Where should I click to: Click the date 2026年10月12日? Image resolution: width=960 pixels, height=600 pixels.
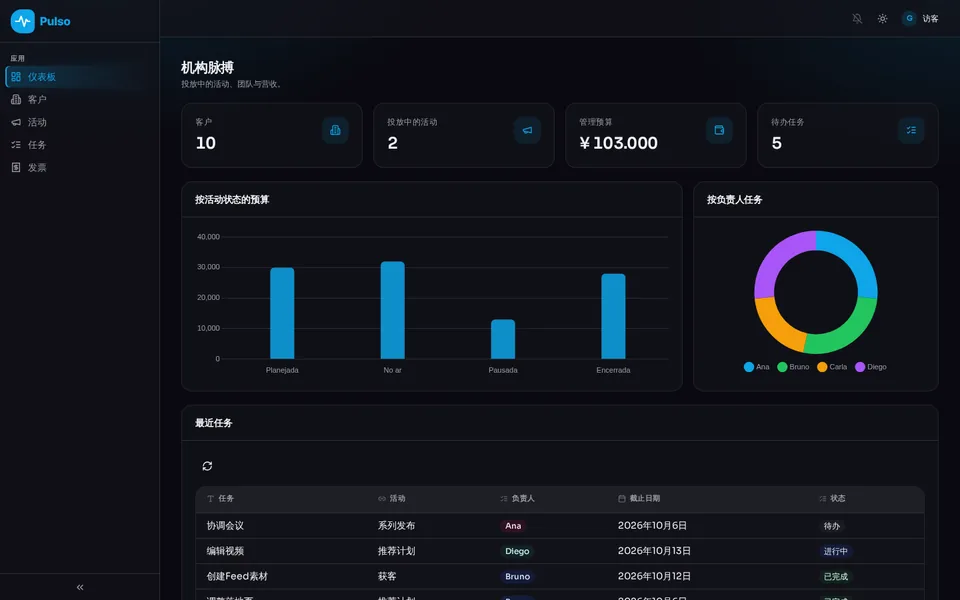[654, 576]
